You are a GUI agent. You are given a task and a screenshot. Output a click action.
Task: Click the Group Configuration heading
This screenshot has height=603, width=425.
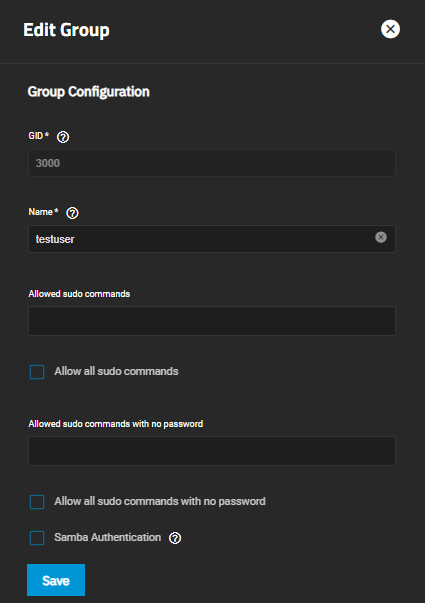coord(88,92)
